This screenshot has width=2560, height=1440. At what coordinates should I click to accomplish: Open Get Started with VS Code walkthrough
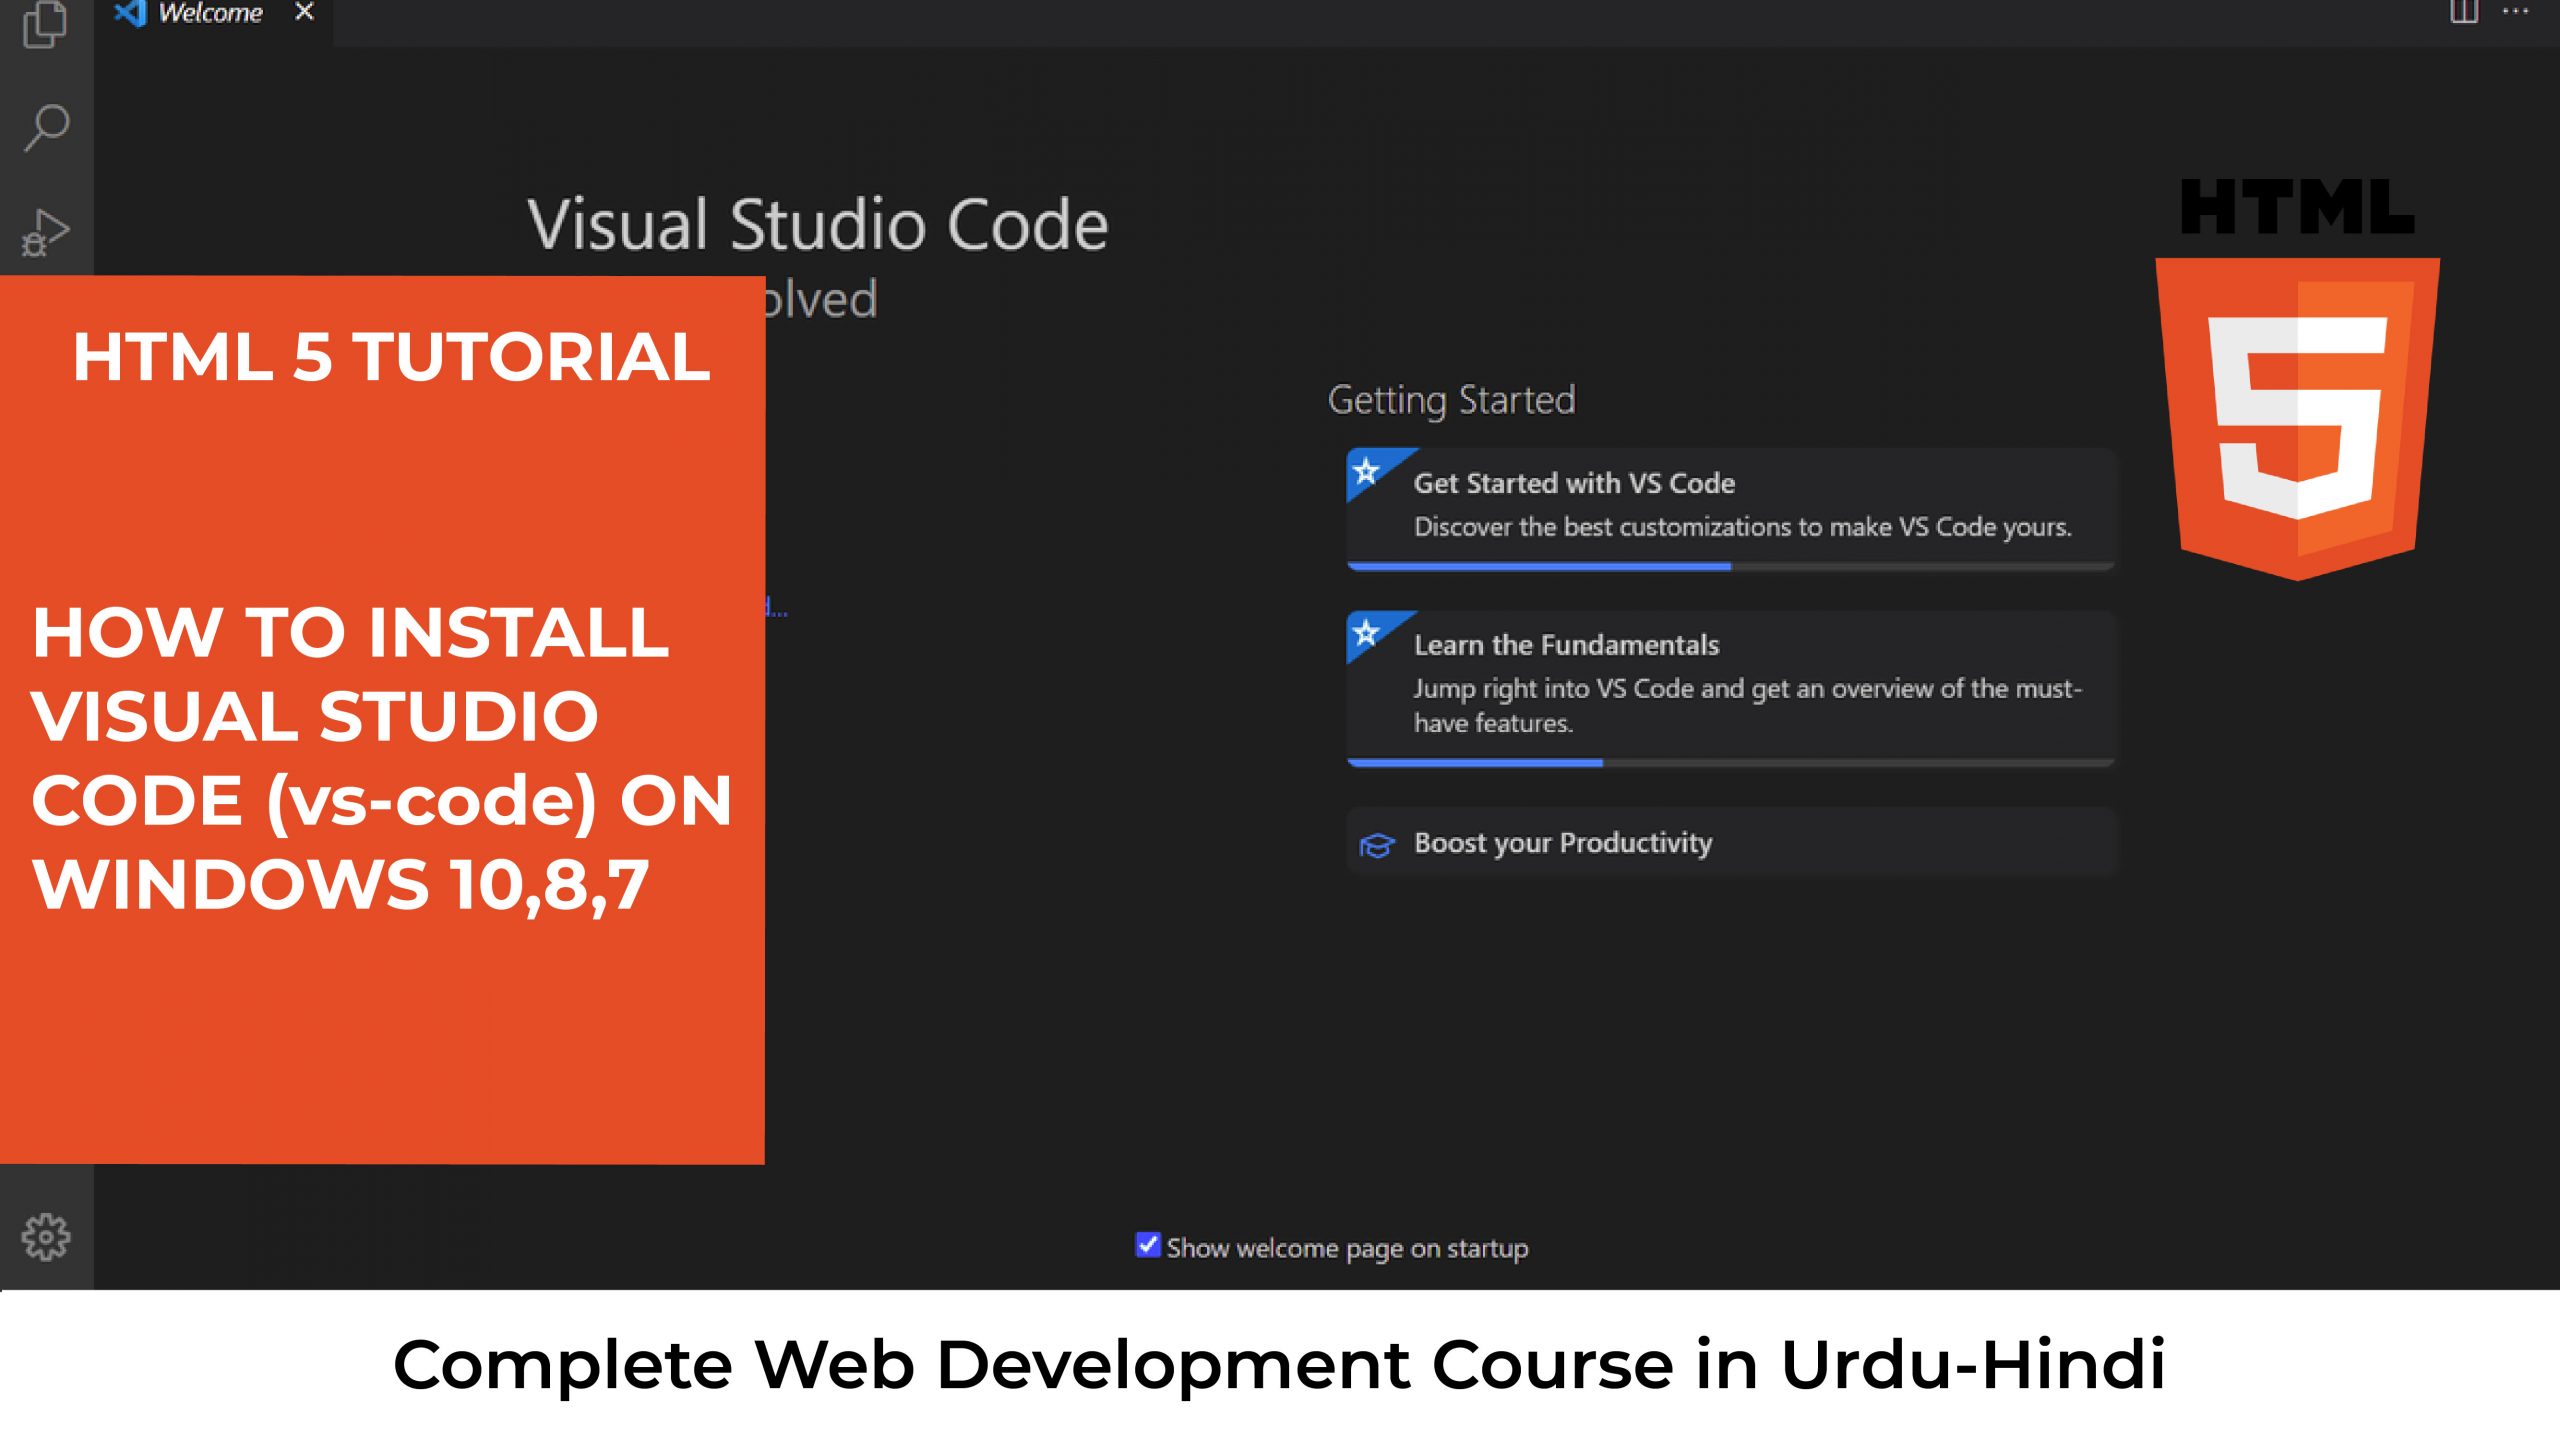pos(1730,508)
